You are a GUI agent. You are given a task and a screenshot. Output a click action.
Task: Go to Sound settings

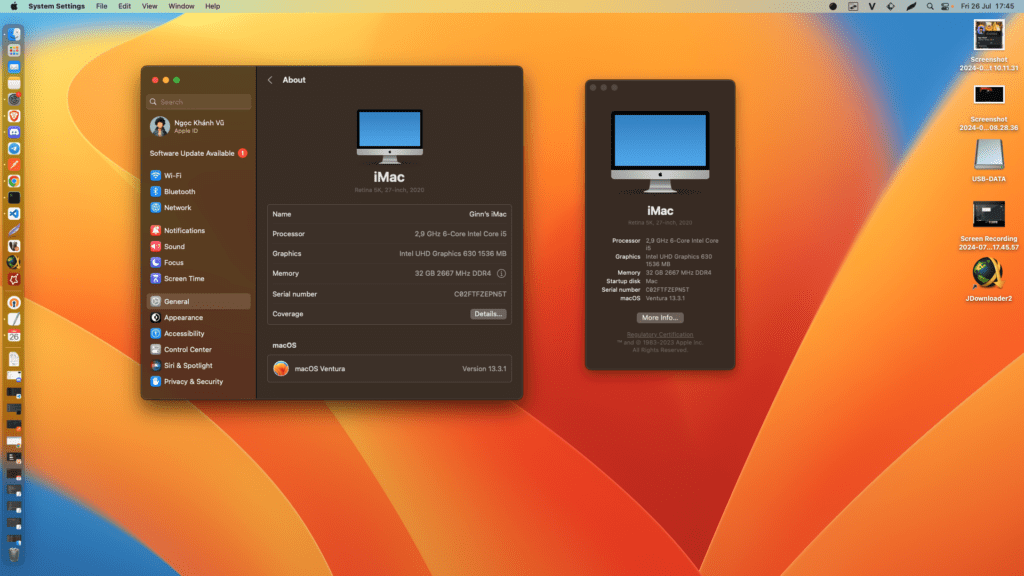(x=199, y=247)
